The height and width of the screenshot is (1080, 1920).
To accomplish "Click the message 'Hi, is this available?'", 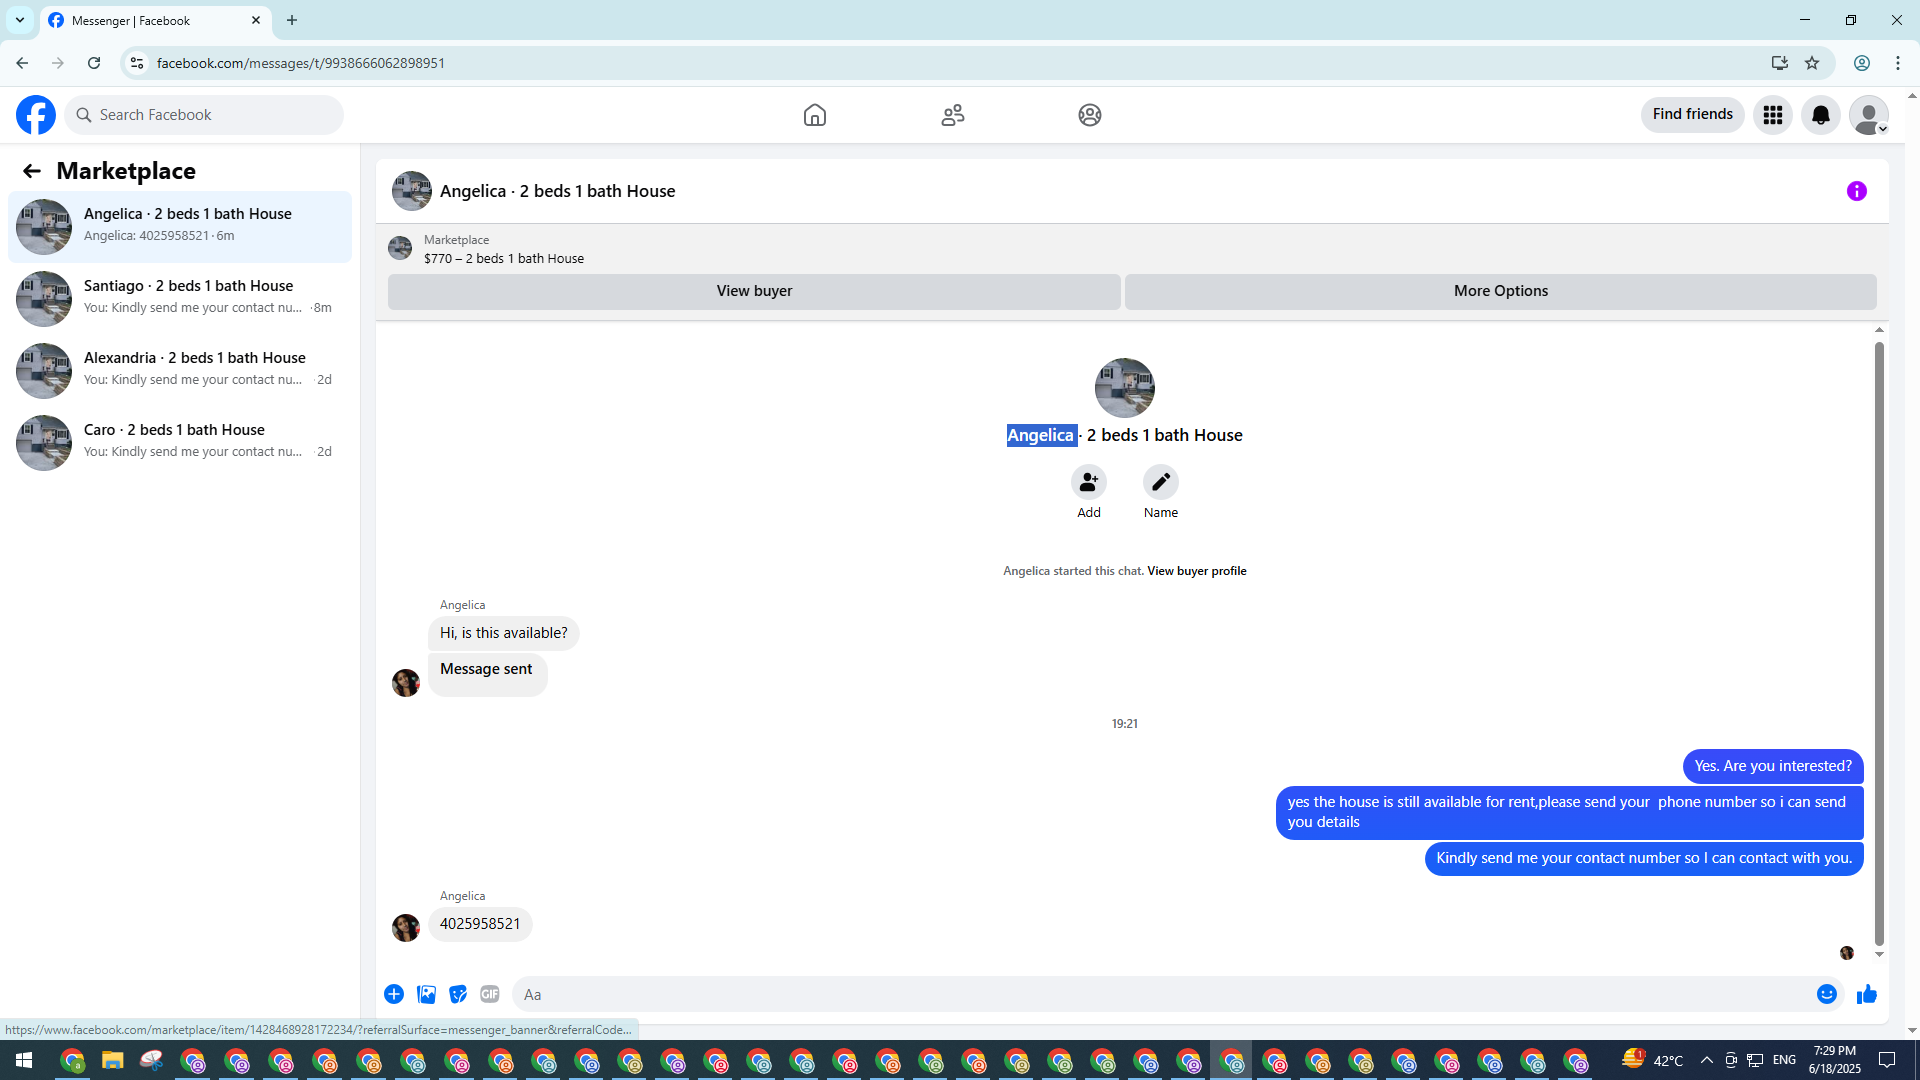I will 504,633.
